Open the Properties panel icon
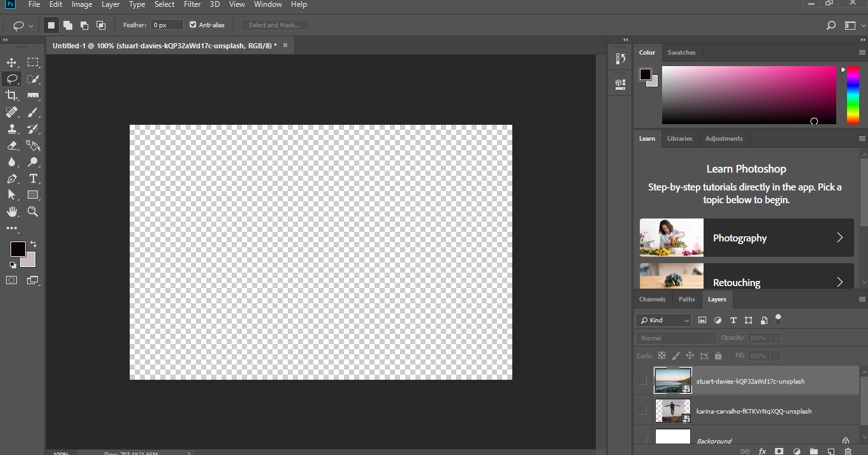Viewport: 868px width, 455px height. click(620, 84)
